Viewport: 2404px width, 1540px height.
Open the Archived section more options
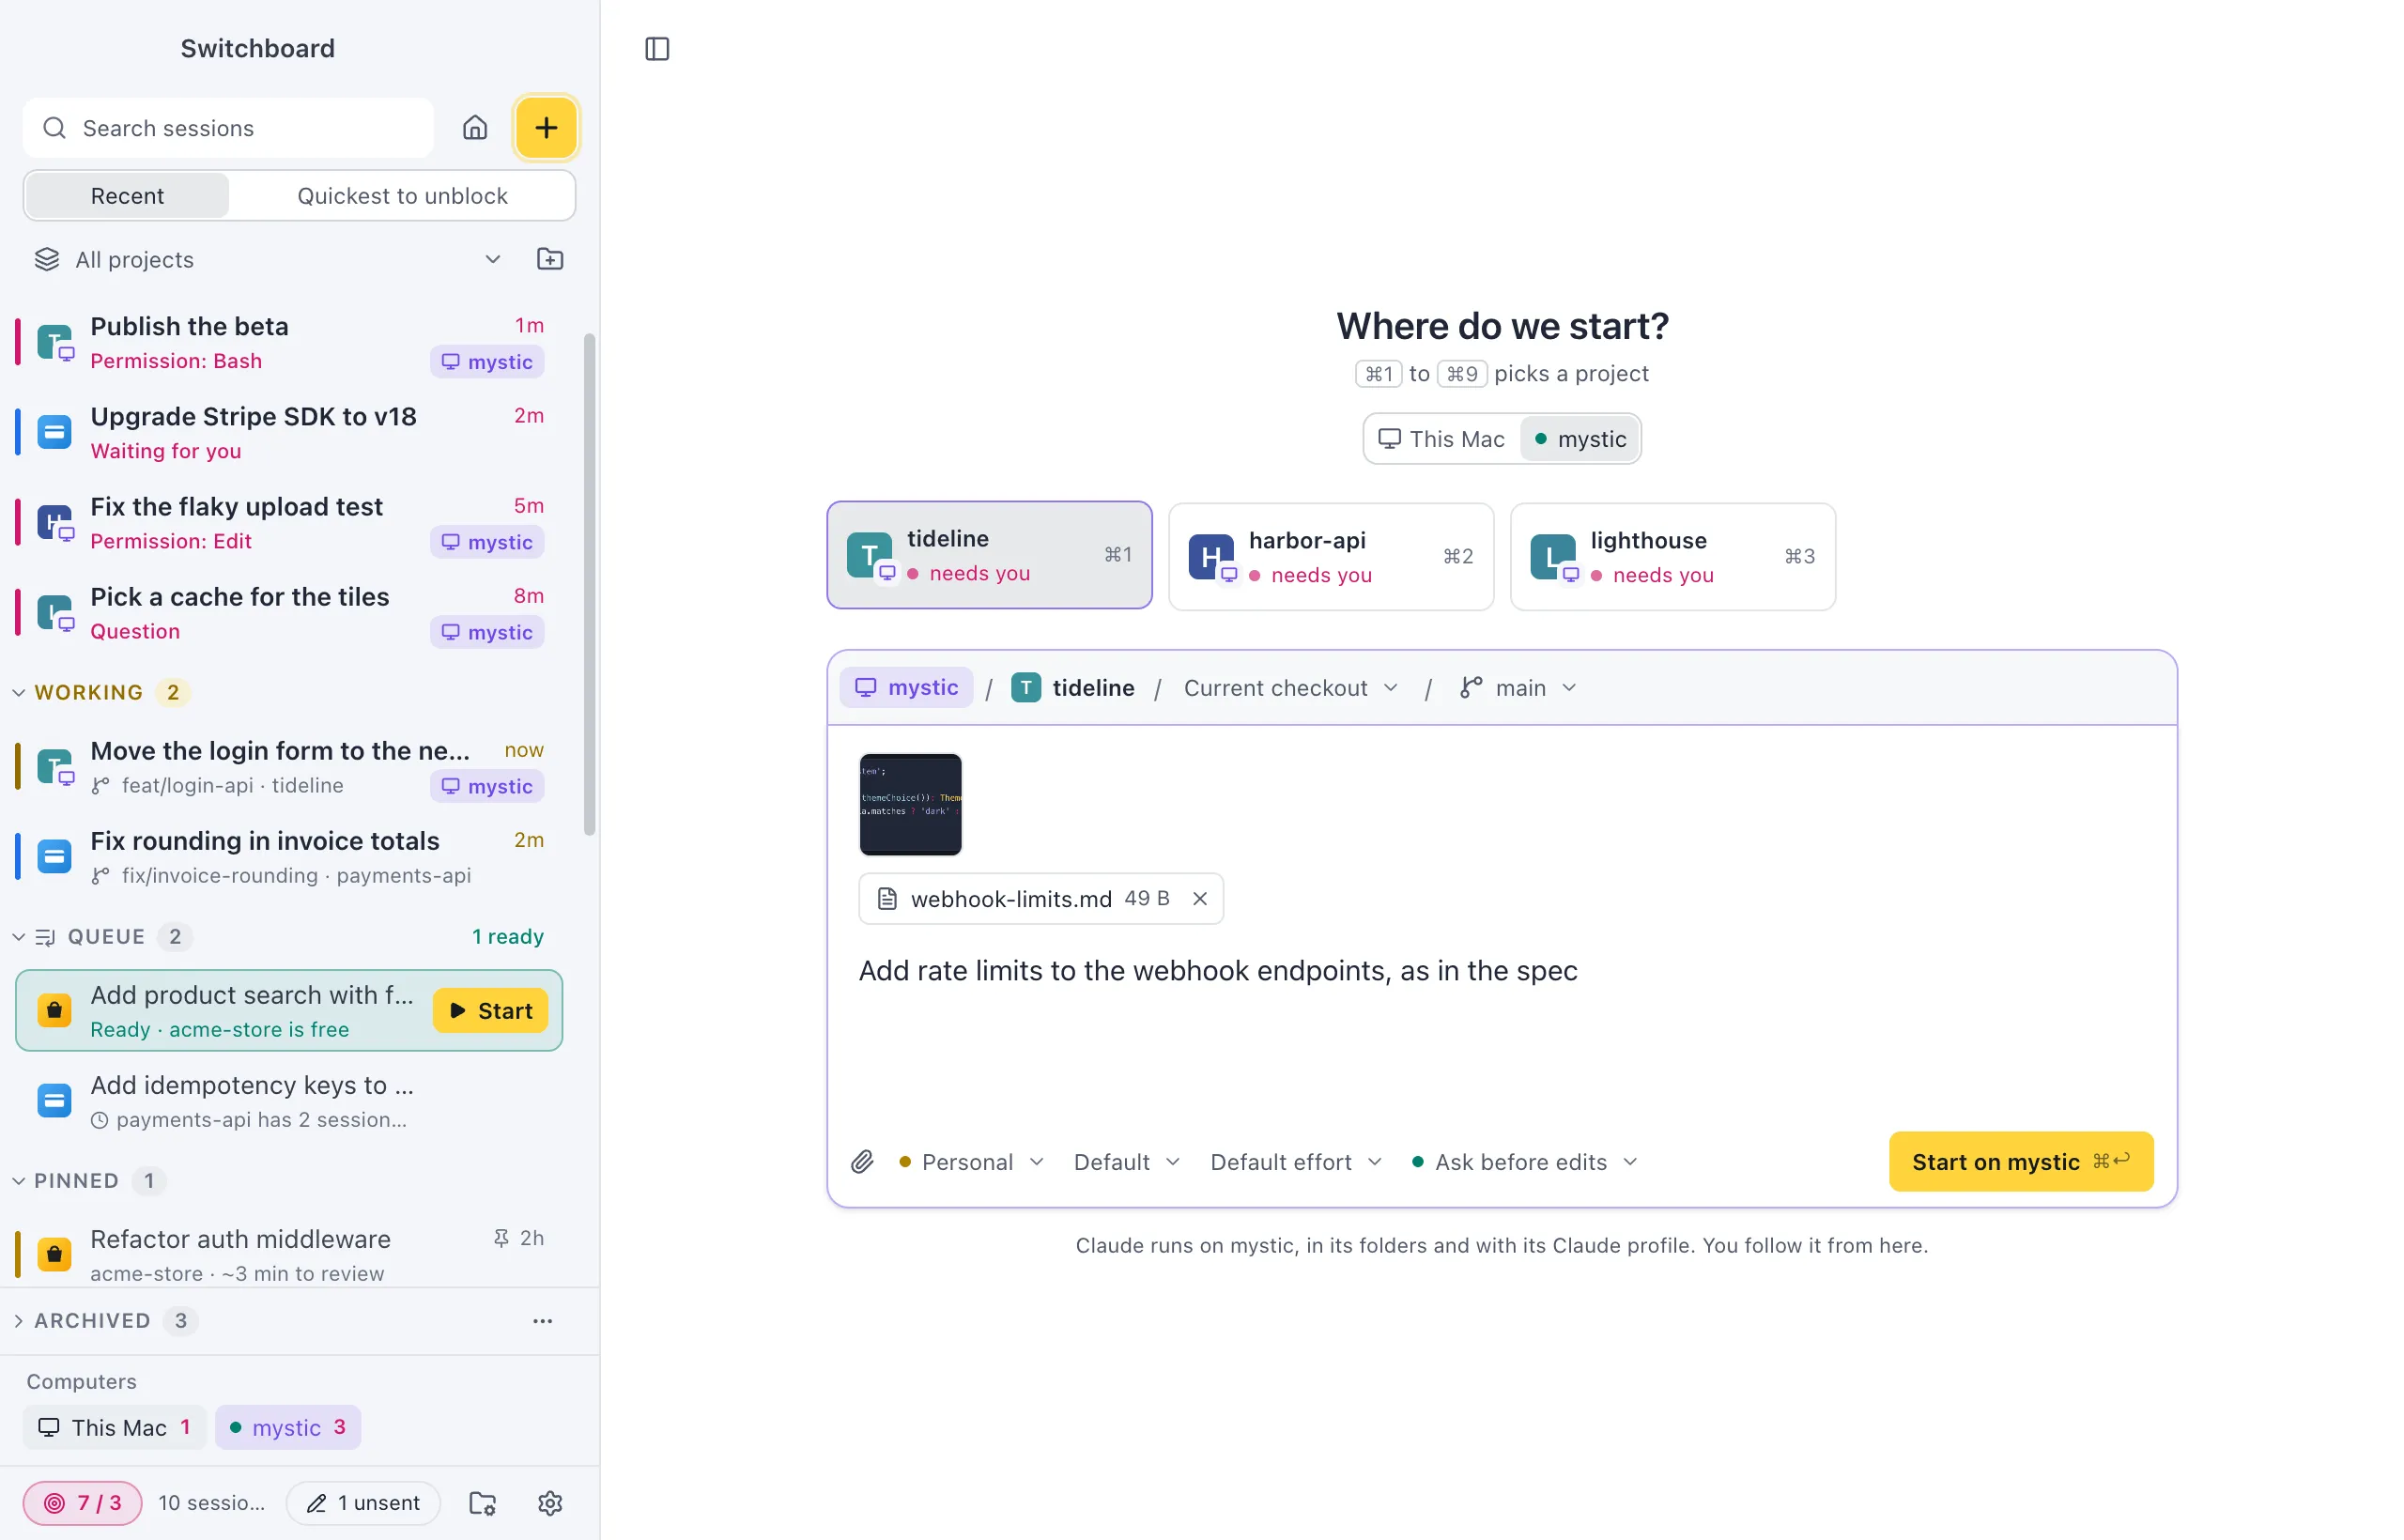coord(543,1321)
